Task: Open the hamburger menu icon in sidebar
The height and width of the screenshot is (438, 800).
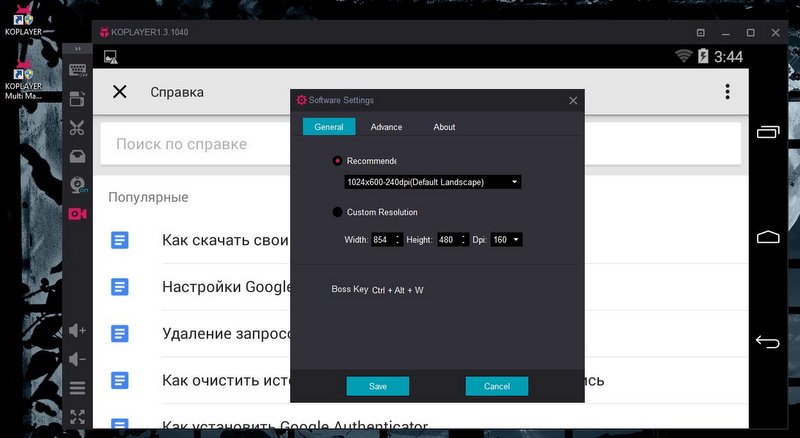Action: (78, 388)
